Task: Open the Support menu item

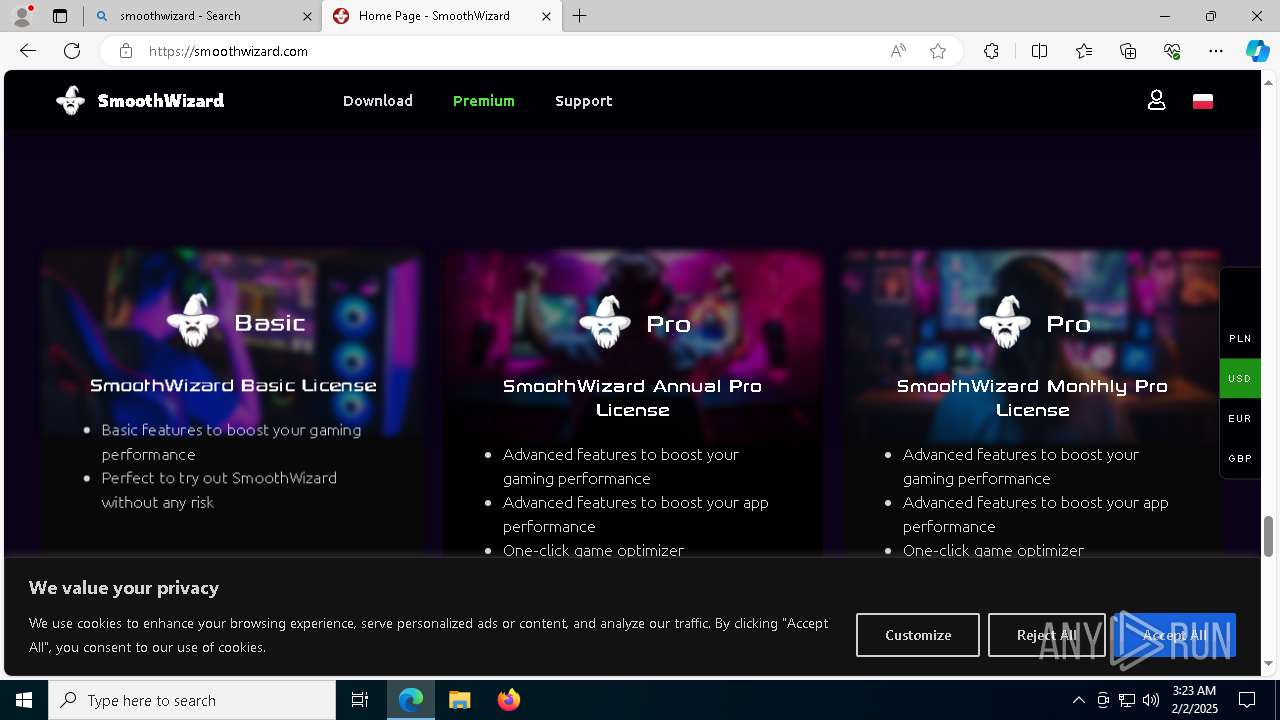Action: pos(584,101)
